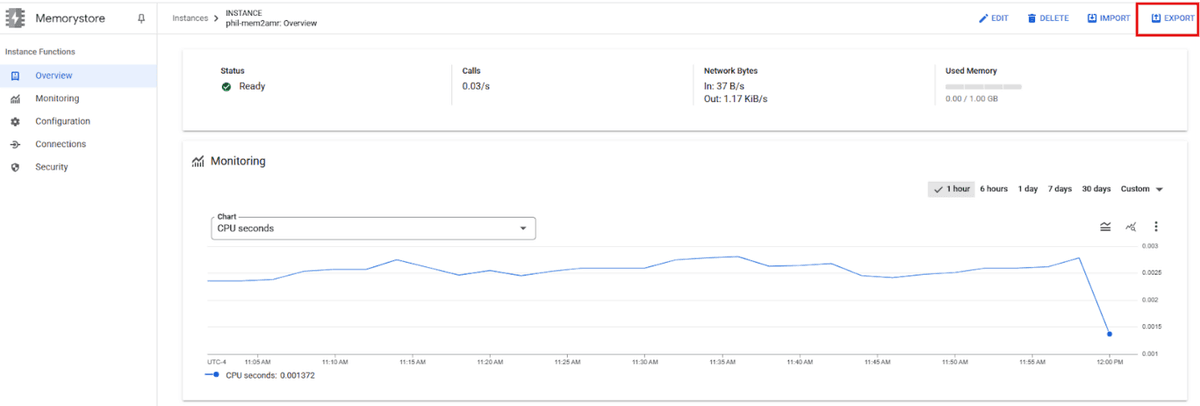Click the chart legend toggle icon
The image size is (1200, 406).
(x=1105, y=227)
